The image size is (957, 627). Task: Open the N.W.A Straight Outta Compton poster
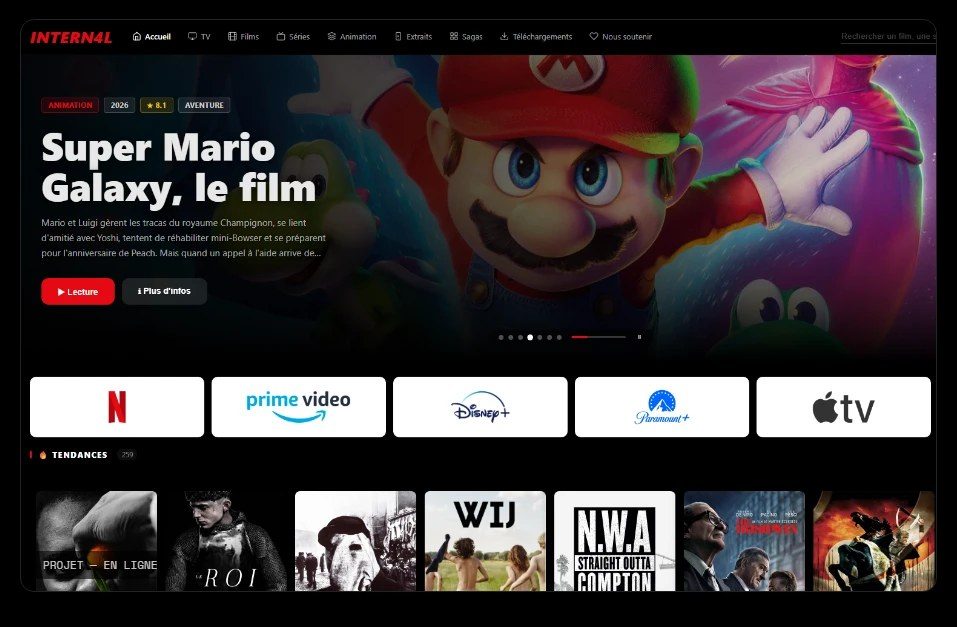pos(615,541)
